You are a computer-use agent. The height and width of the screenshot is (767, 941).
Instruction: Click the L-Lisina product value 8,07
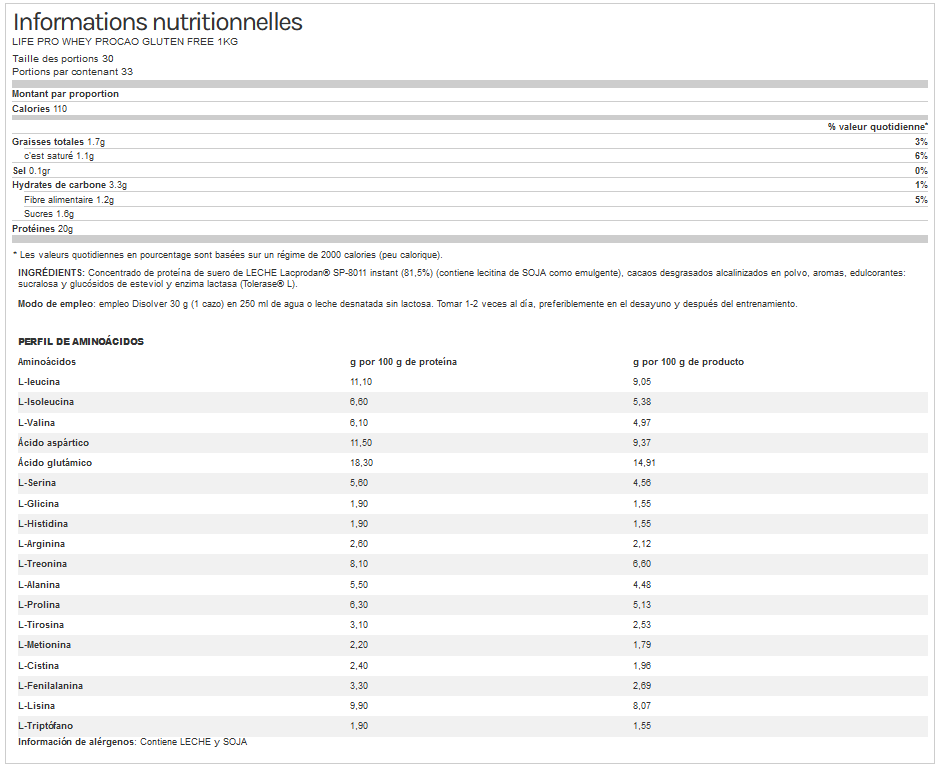(x=643, y=706)
